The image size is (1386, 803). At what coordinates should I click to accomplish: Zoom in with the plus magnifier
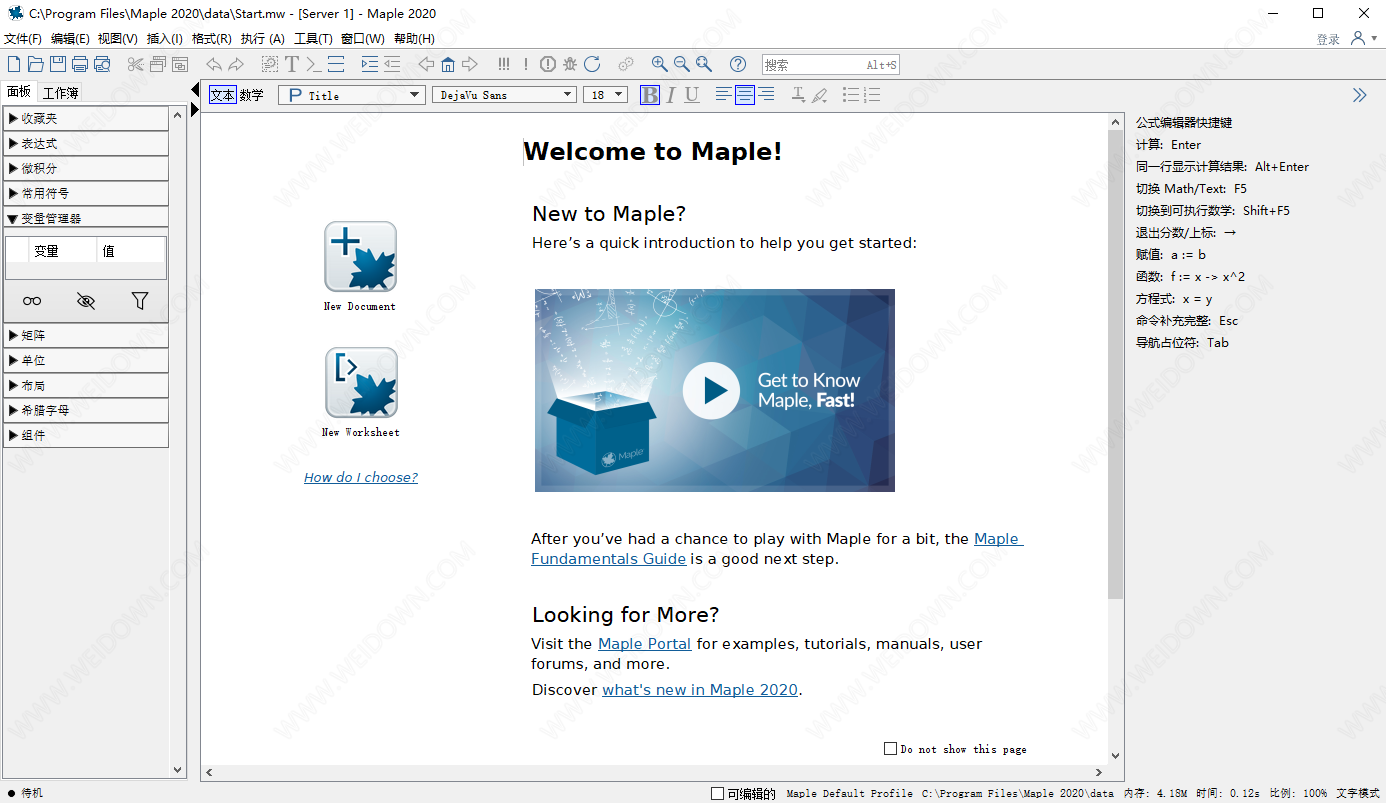[660, 64]
